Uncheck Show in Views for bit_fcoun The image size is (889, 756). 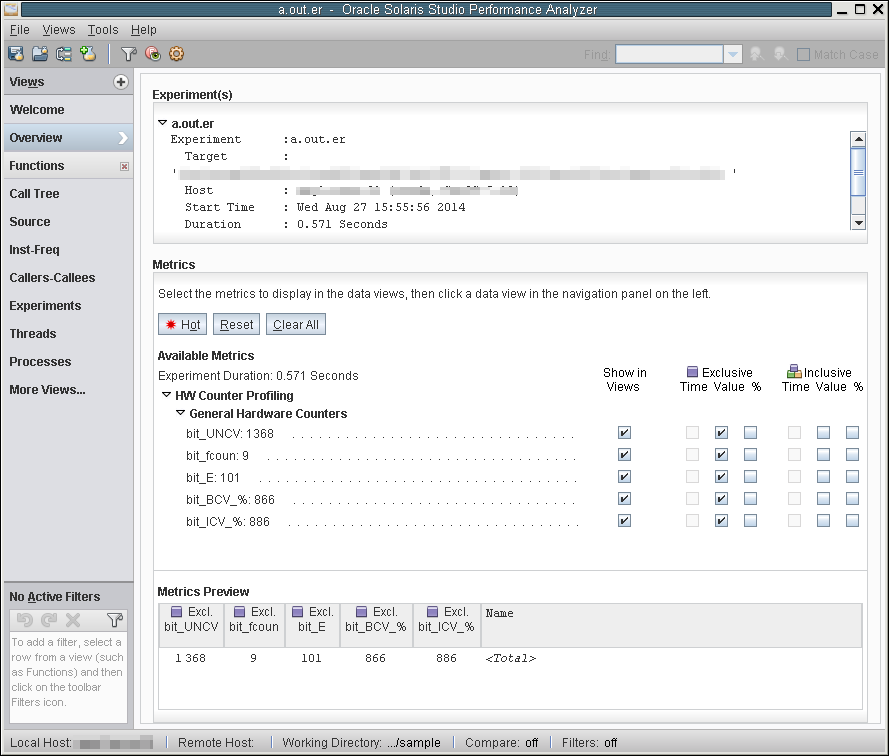[624, 455]
